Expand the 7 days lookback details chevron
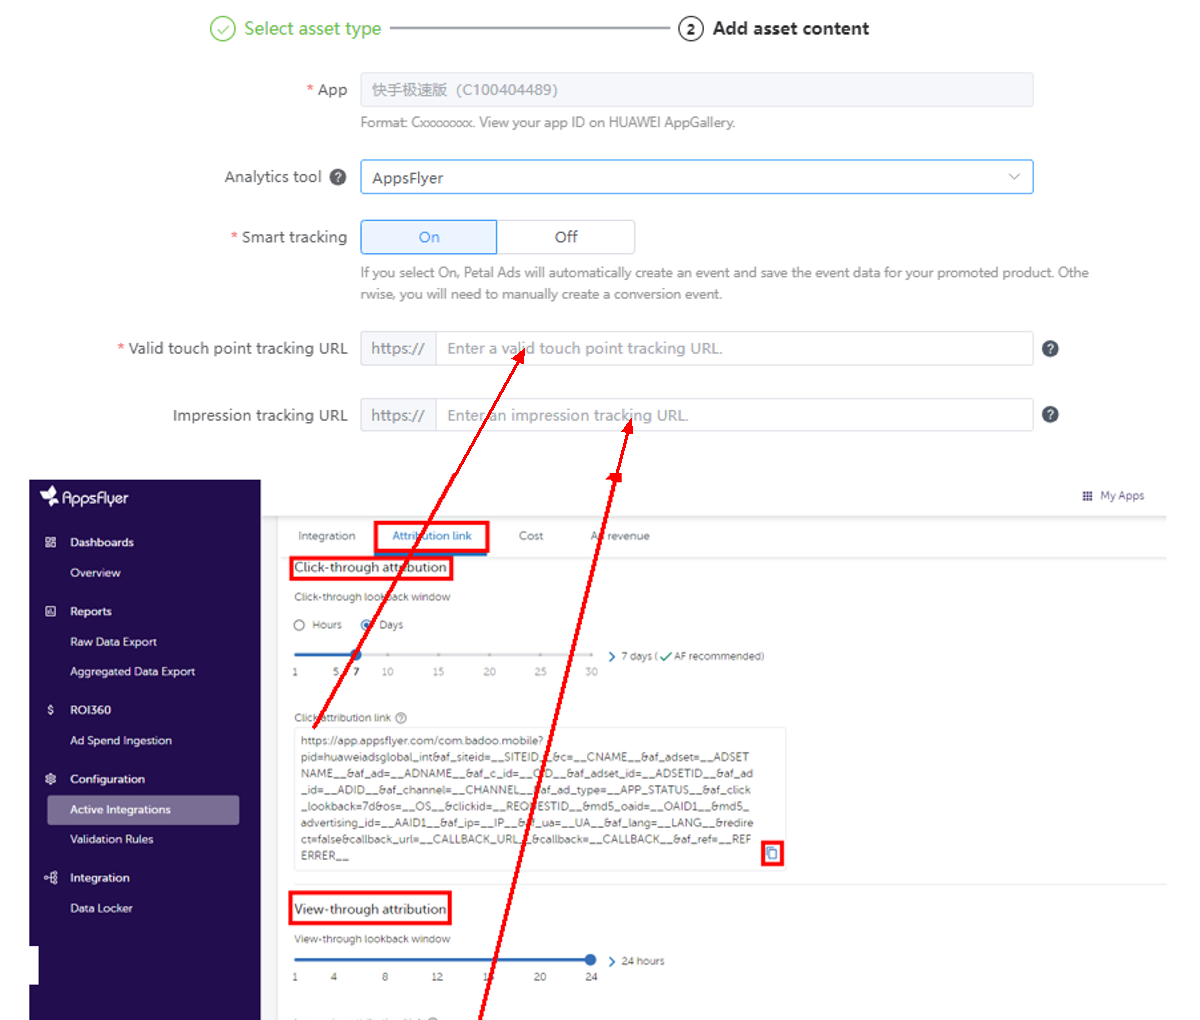Screen dimensions: 1200x1020 click(x=612, y=655)
